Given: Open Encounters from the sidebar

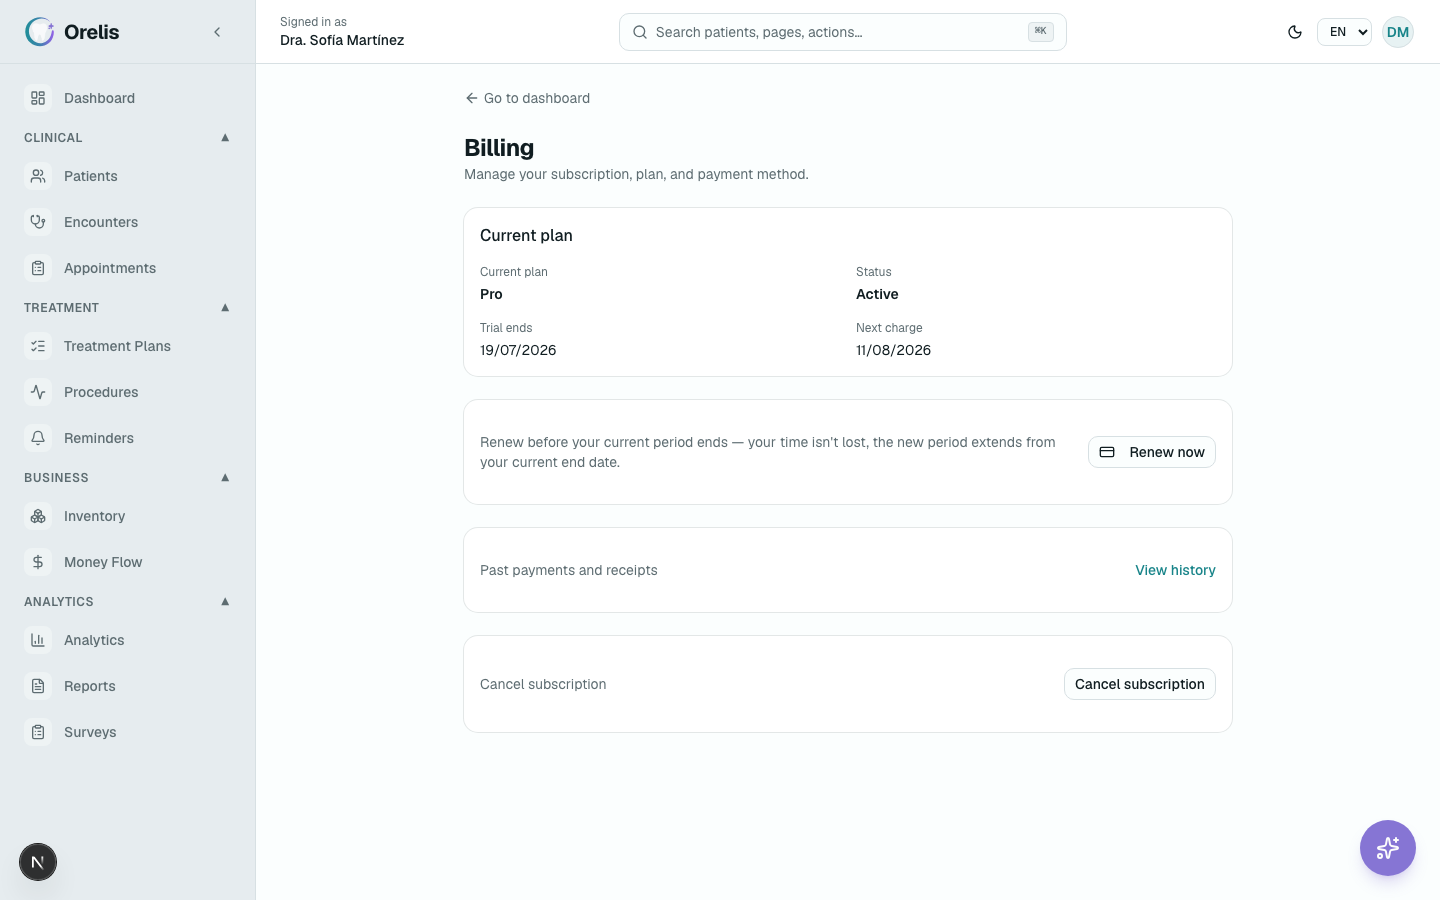Looking at the screenshot, I should coord(128,222).
